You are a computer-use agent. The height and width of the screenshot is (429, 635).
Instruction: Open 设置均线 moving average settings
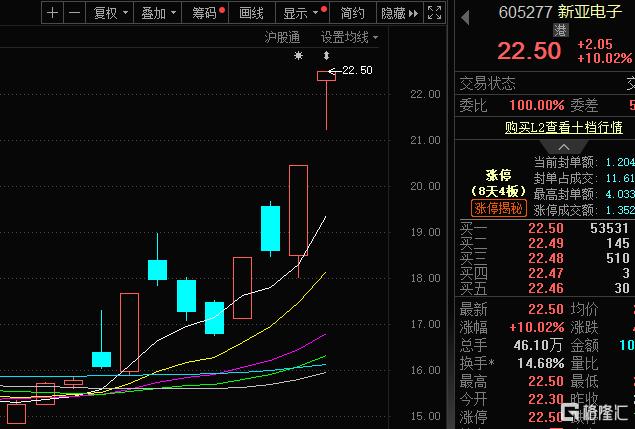[x=349, y=38]
